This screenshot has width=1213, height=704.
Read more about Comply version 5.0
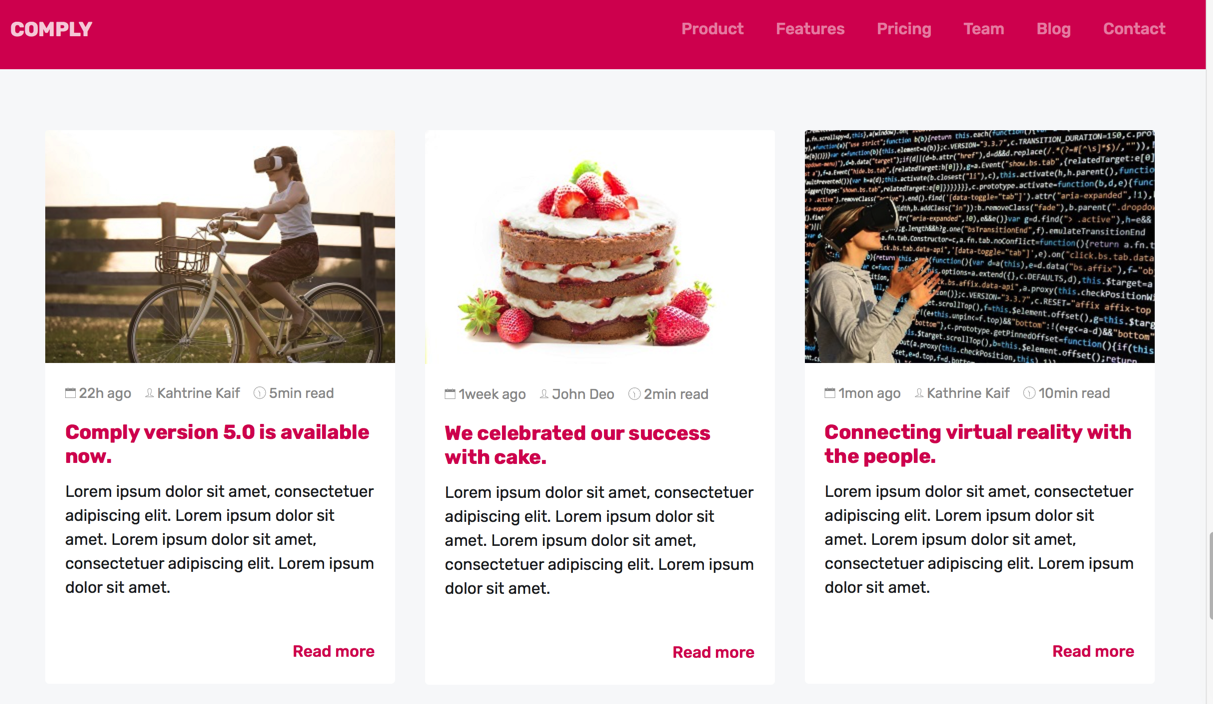[333, 651]
